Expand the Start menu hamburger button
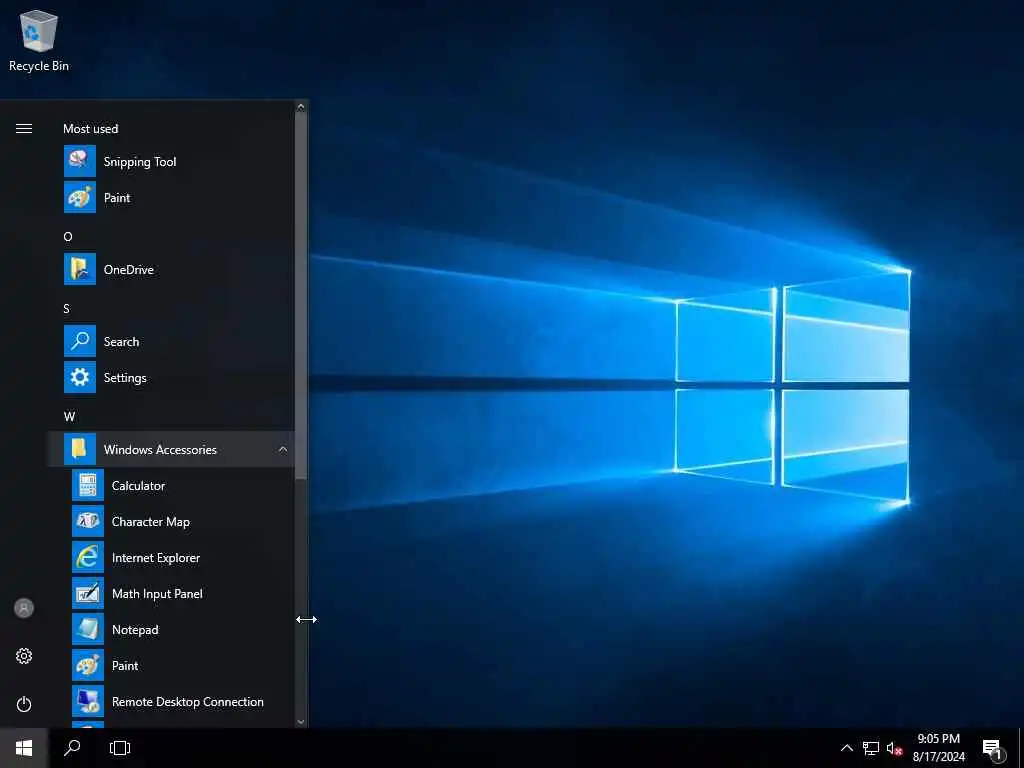This screenshot has width=1024, height=768. point(24,129)
